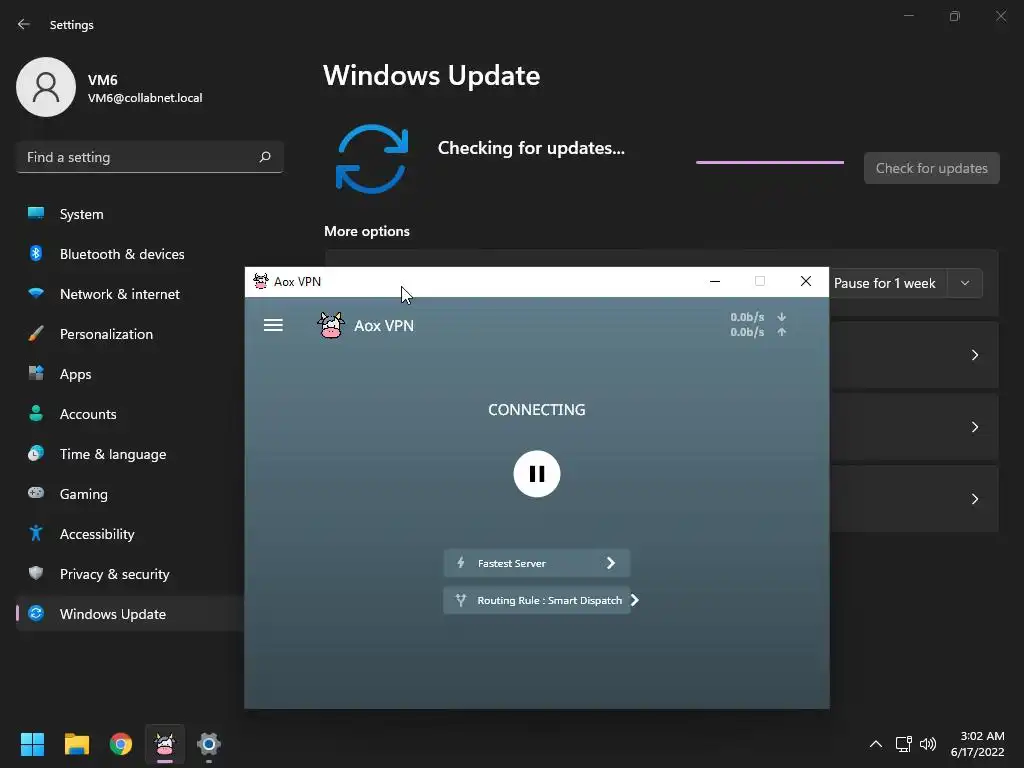Image resolution: width=1024 pixels, height=768 pixels.
Task: Open the Fastest Server selection
Action: coord(537,563)
